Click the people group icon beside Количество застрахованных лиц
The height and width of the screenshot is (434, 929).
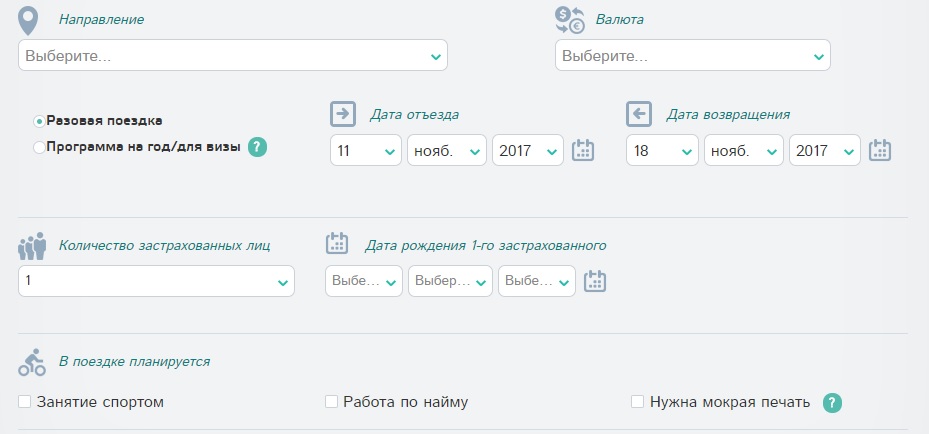point(32,246)
